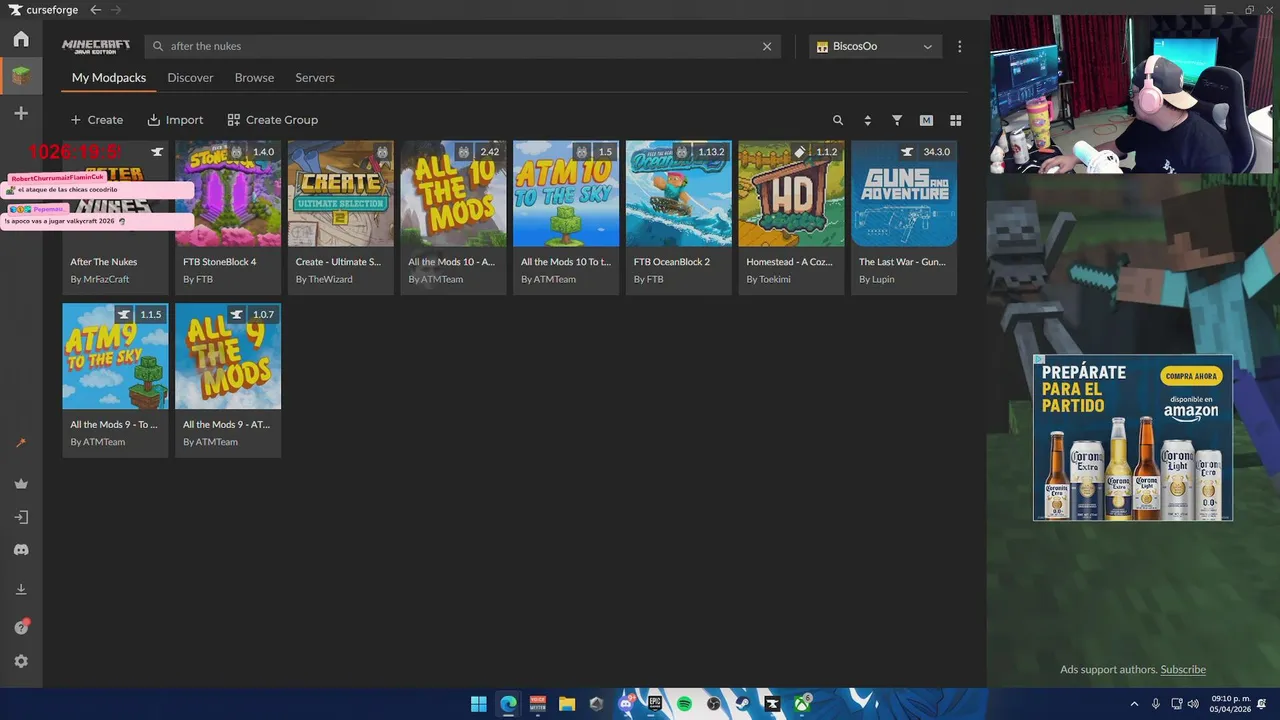Image resolution: width=1280 pixels, height=720 pixels.
Task: Open ATM10 To the Sky modpack thumbnail
Action: 566,193
